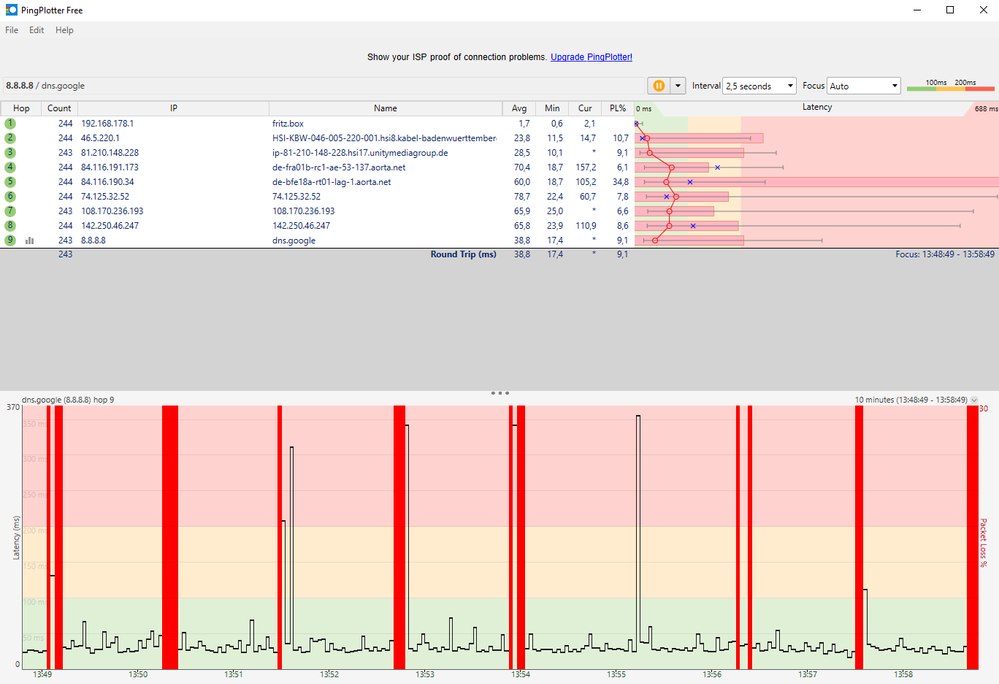Pause tracing with the orange pause button
Screen dimensions: 999x684
(x=659, y=85)
